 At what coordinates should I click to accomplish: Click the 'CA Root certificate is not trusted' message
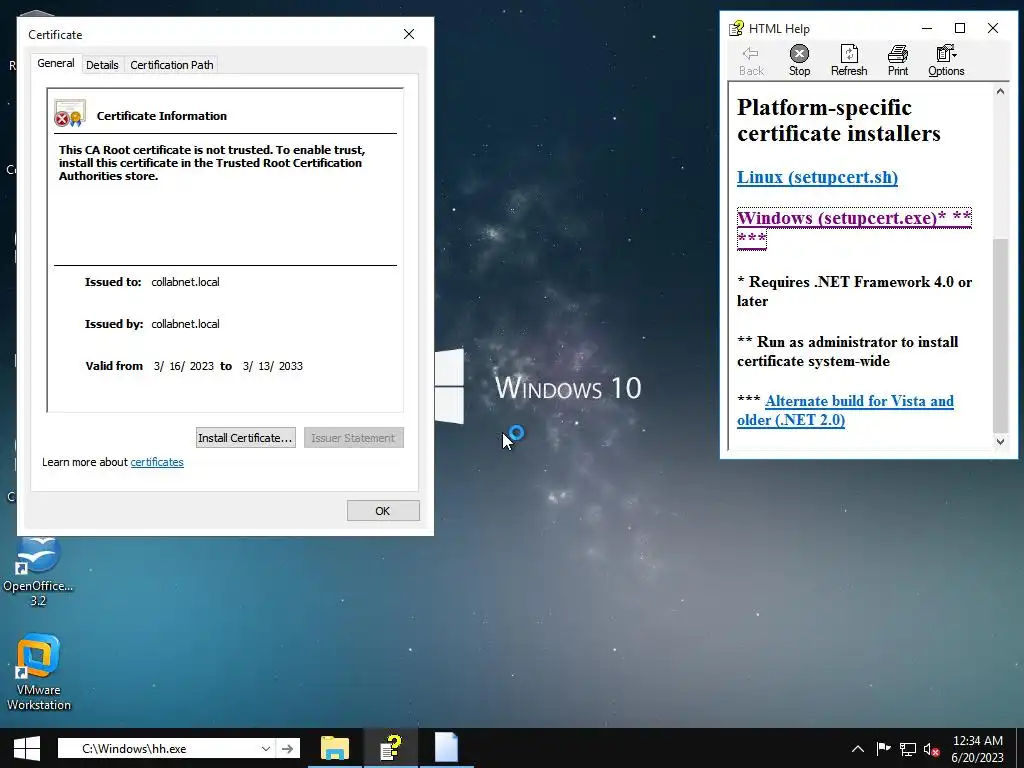212,163
